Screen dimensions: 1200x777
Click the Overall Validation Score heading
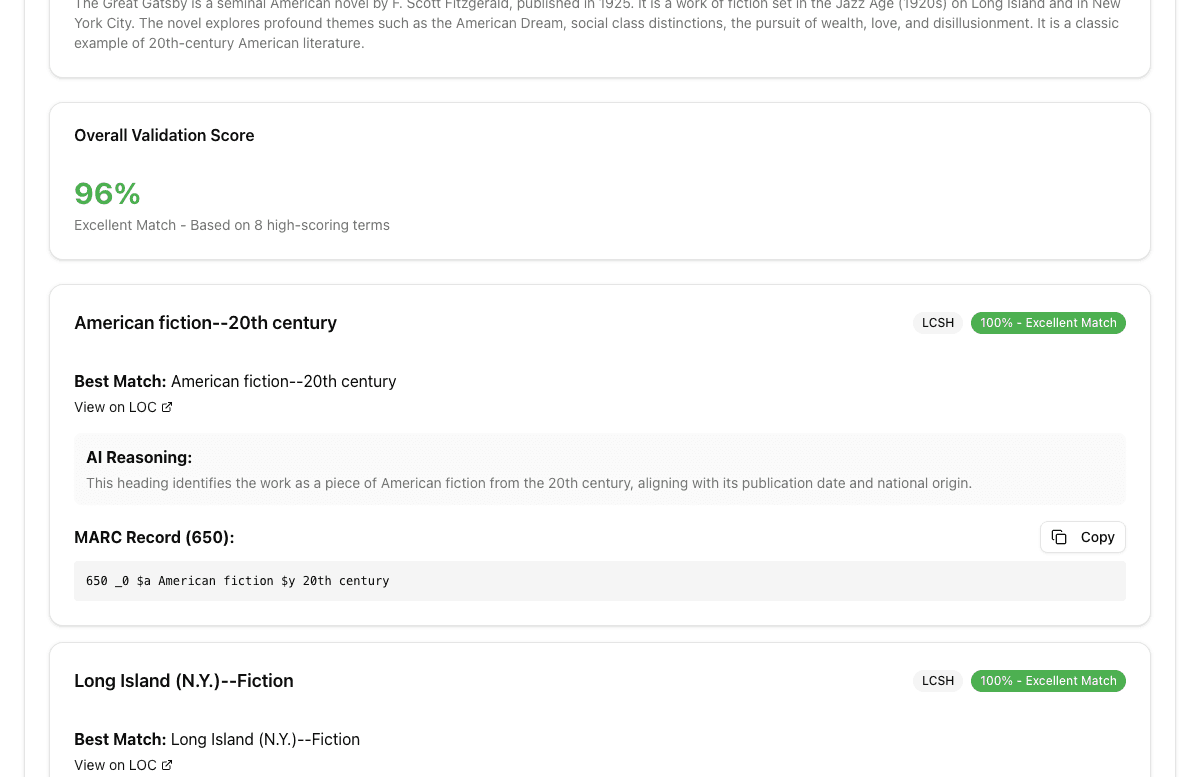pyautogui.click(x=164, y=135)
